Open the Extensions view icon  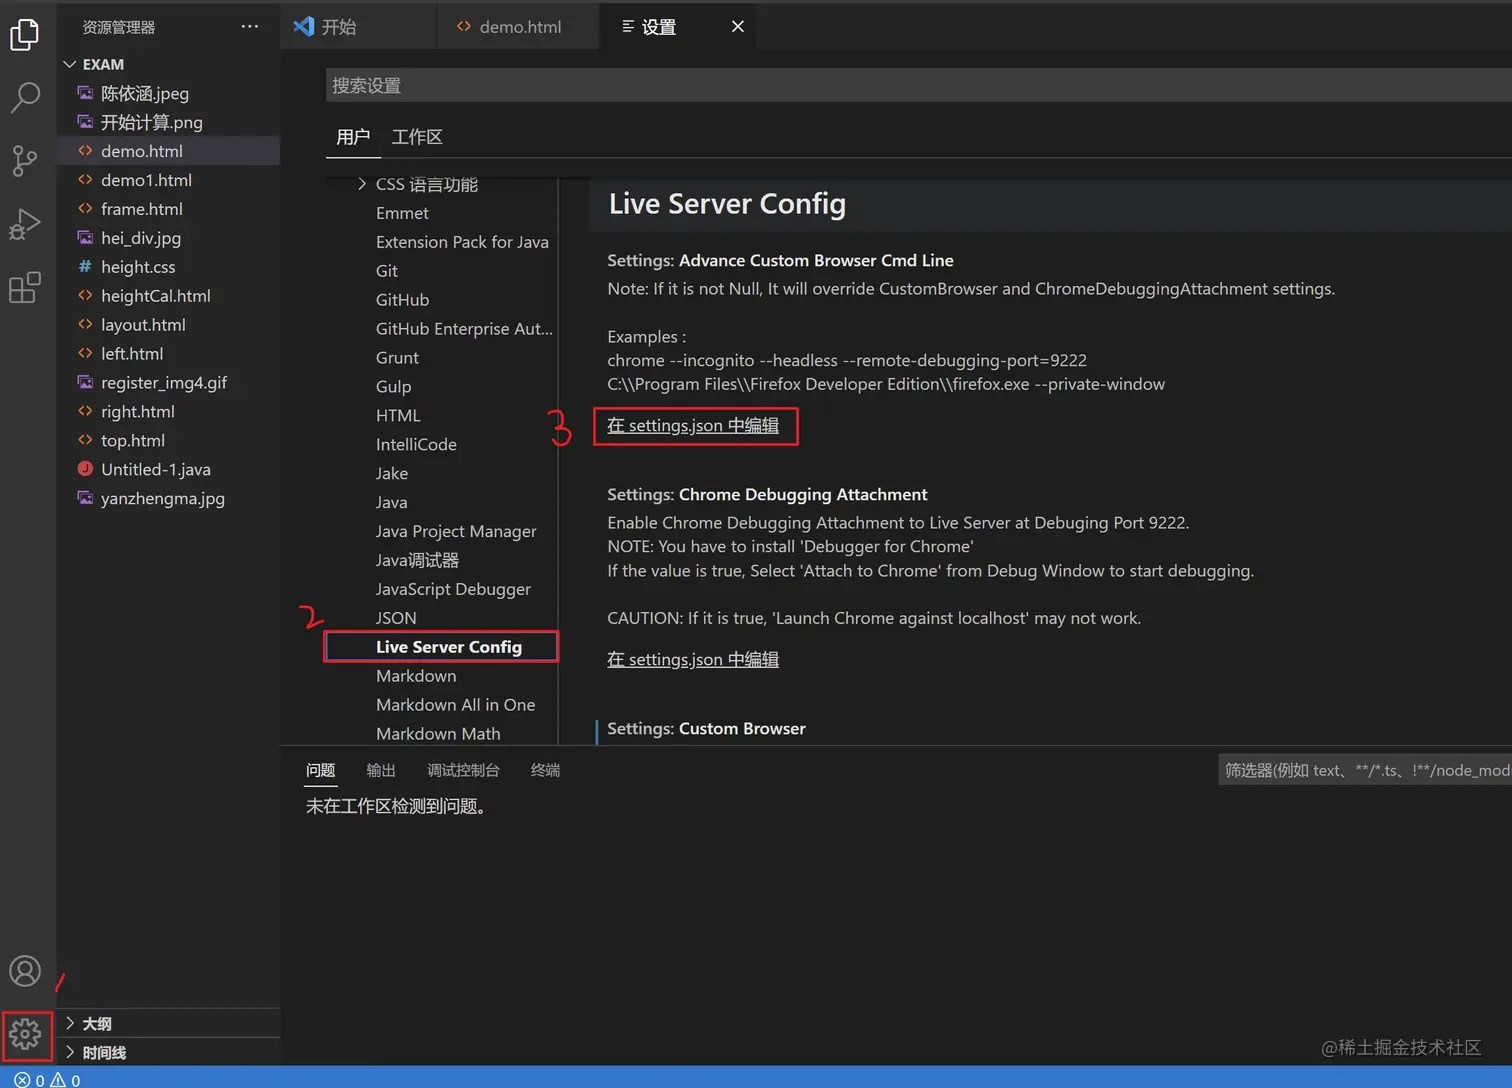pyautogui.click(x=24, y=288)
